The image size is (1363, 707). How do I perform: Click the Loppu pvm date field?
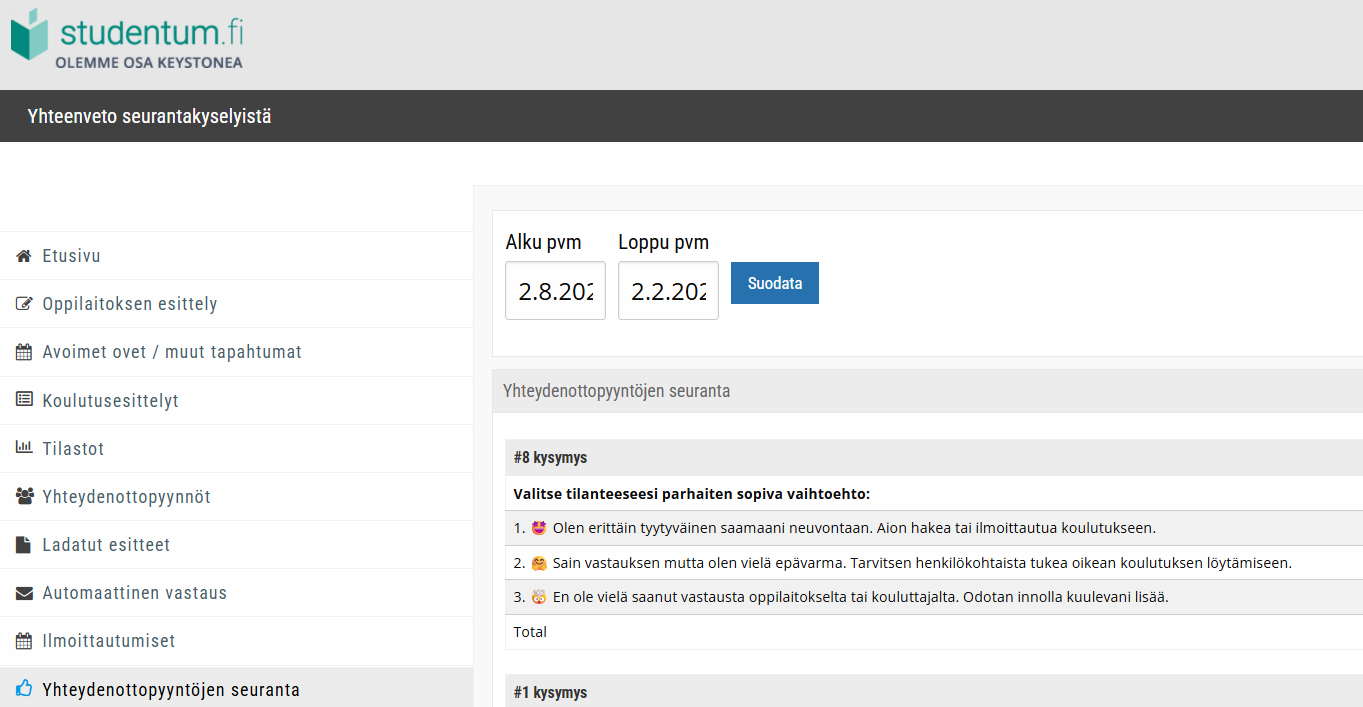(668, 291)
